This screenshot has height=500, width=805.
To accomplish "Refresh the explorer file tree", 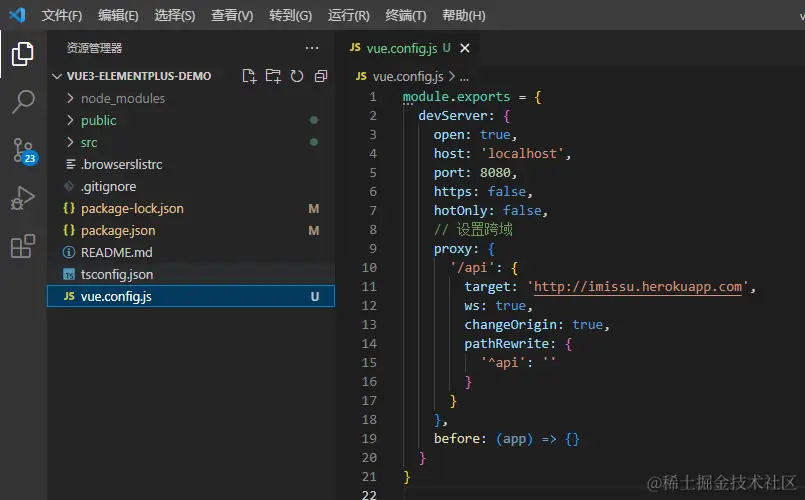I will click(x=297, y=76).
